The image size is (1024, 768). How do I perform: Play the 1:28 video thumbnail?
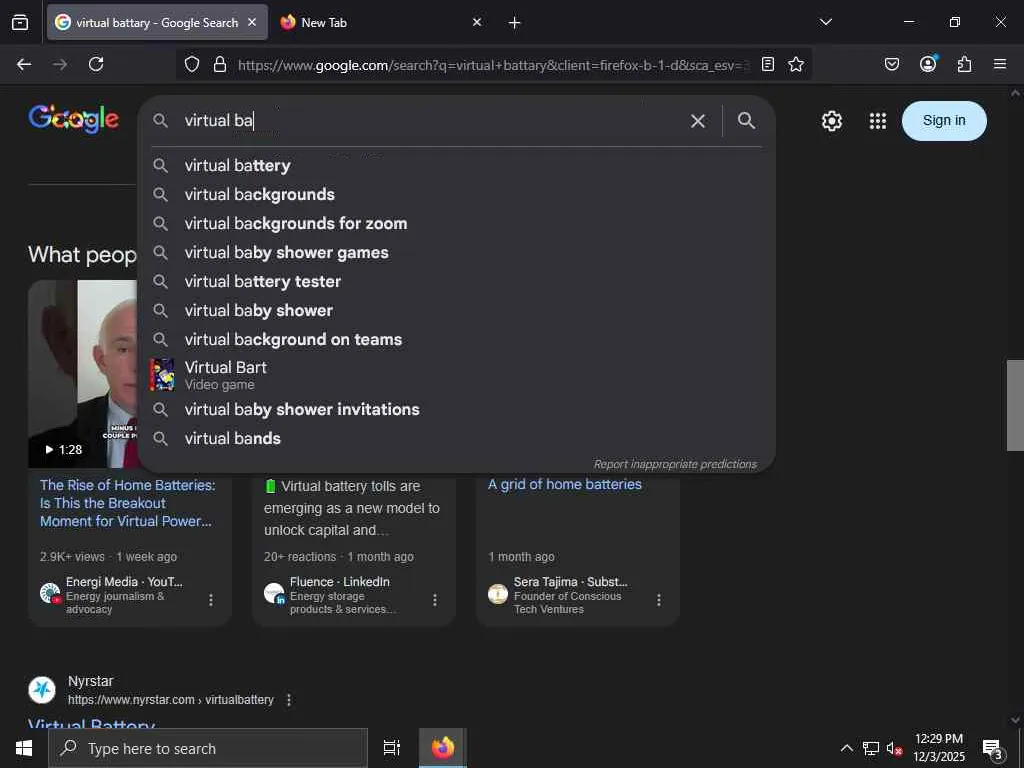(x=83, y=374)
